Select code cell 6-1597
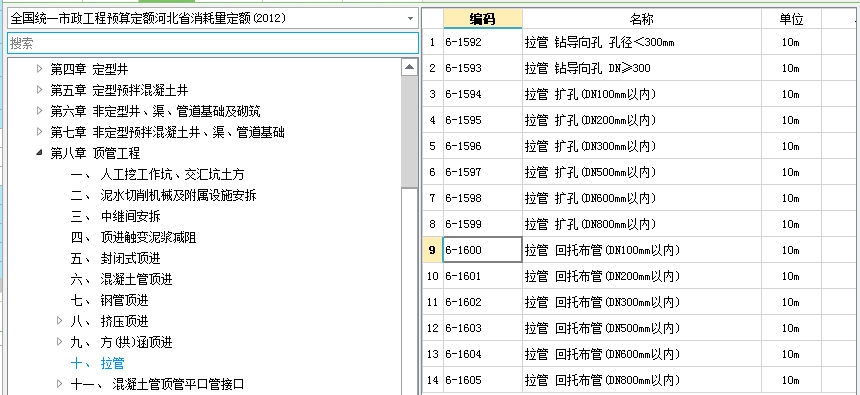860x395 pixels. (483, 172)
